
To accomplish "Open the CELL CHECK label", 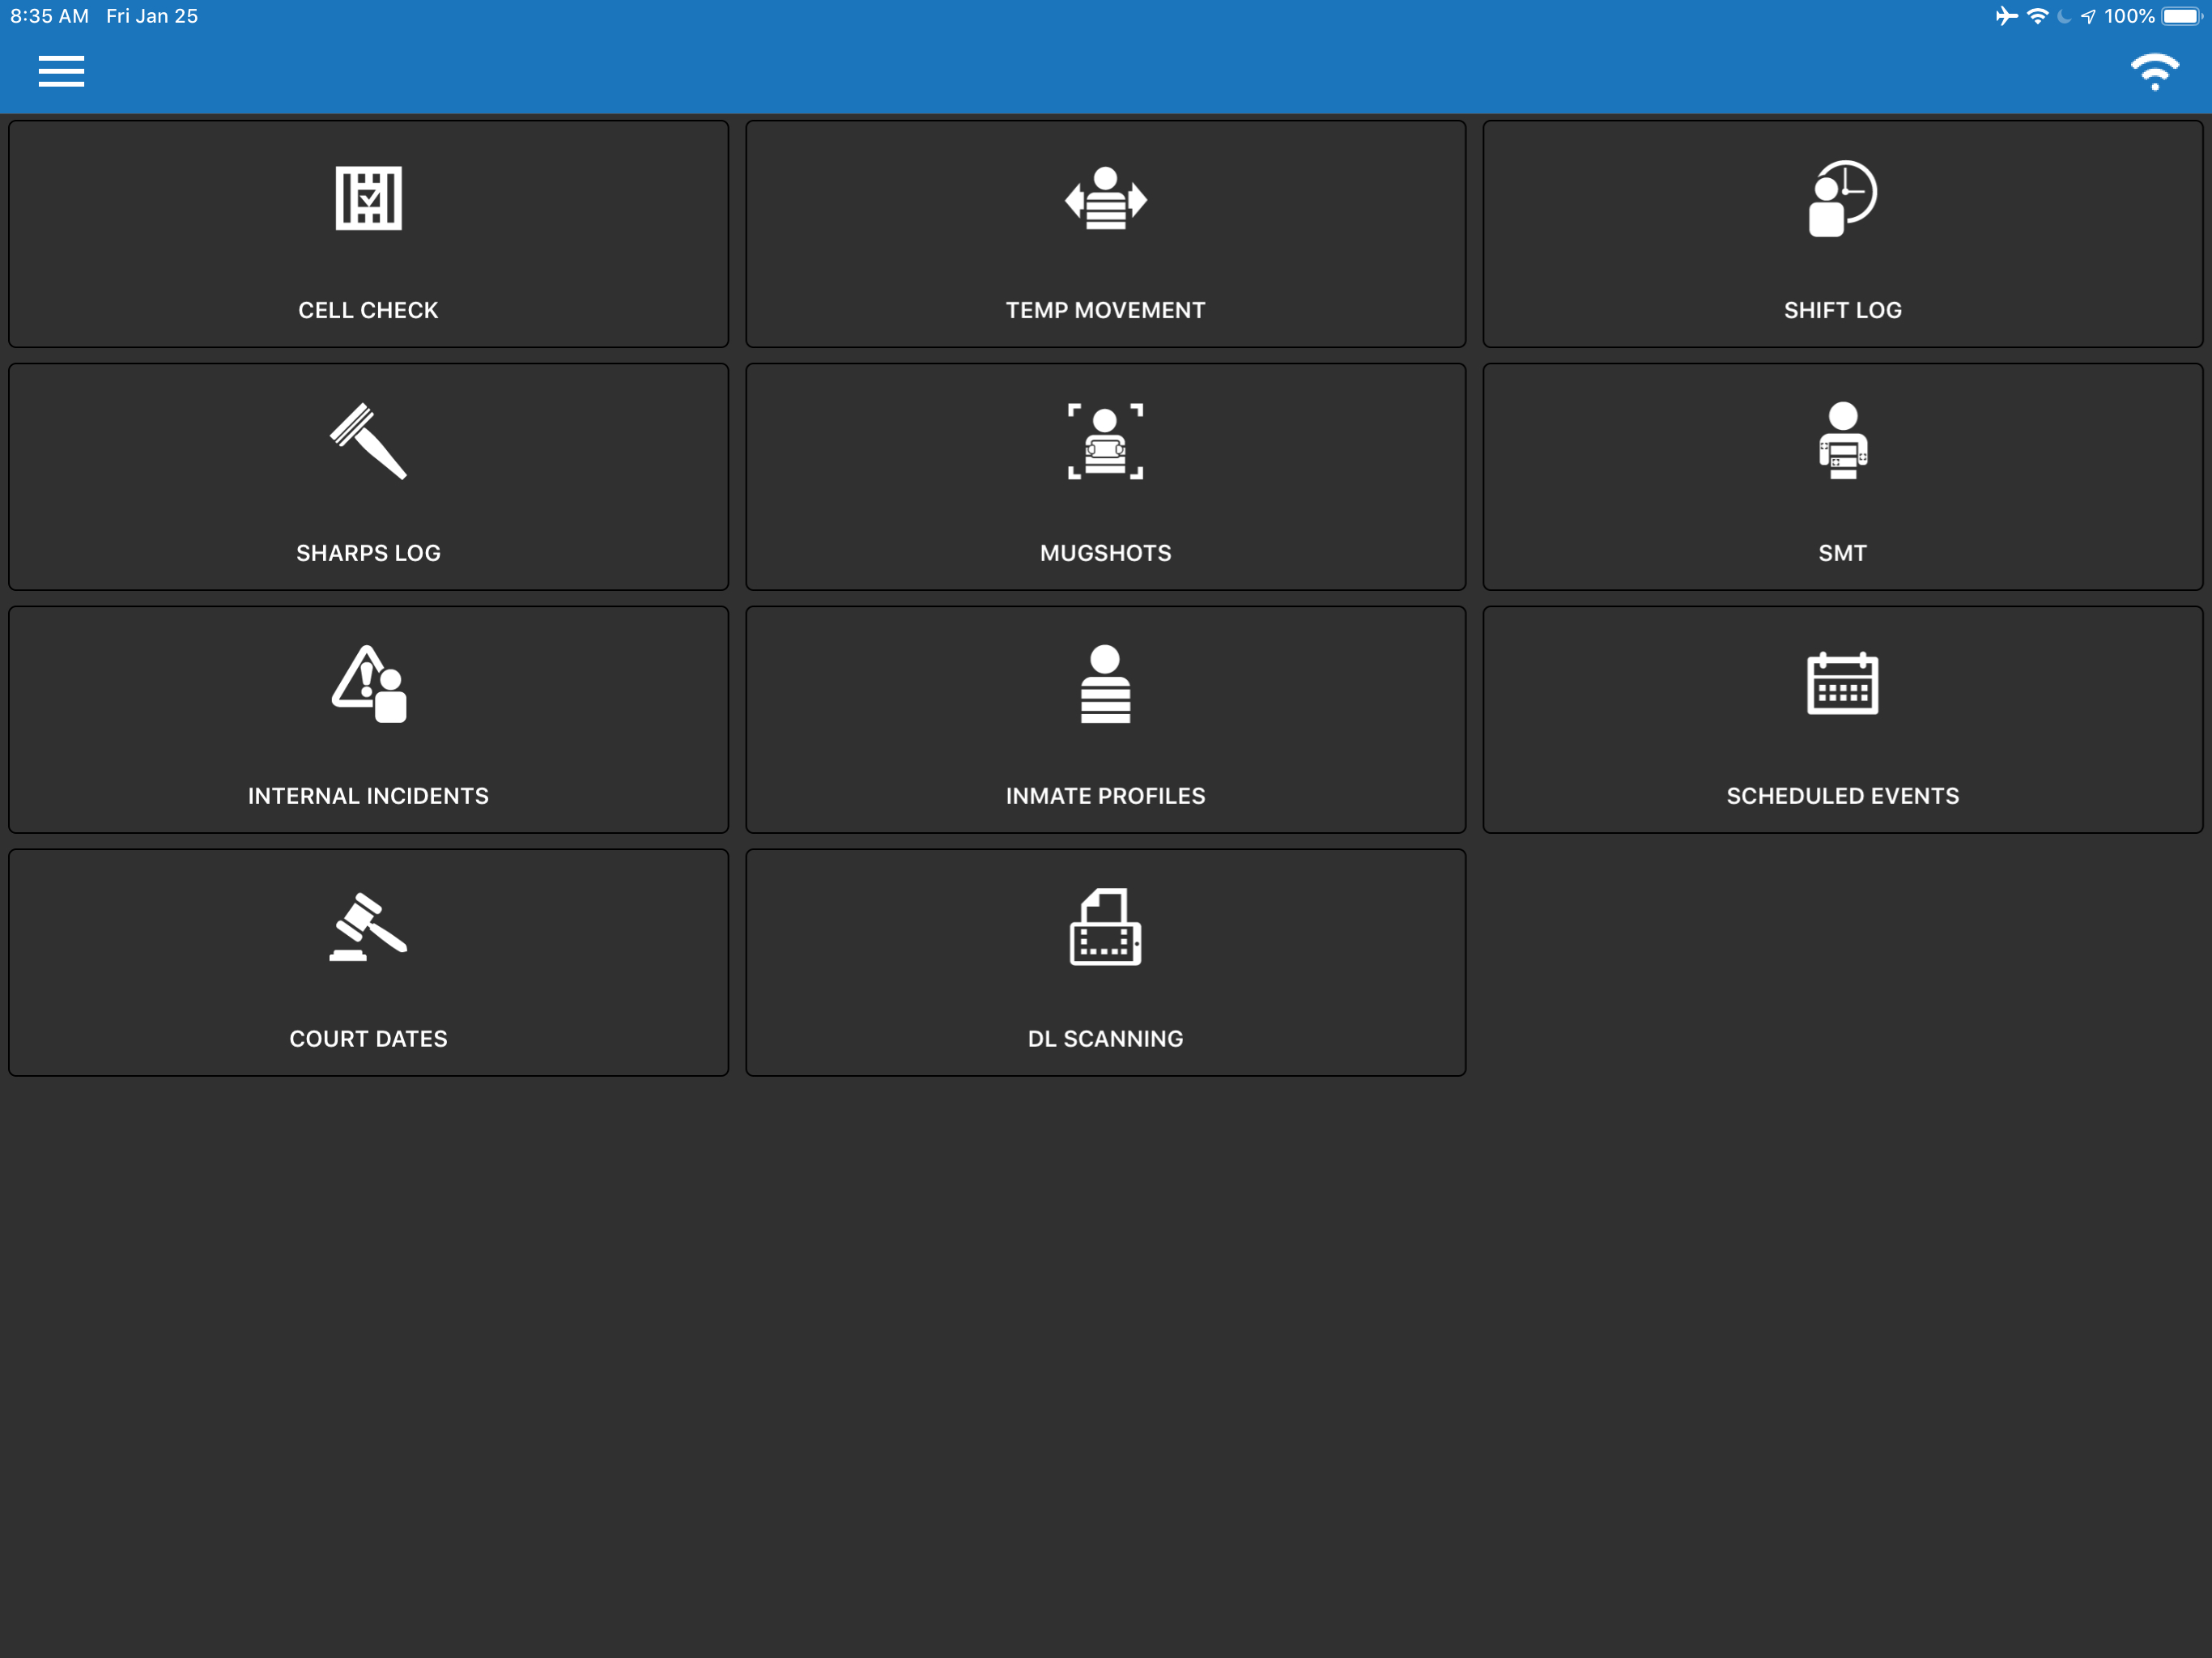I will [x=368, y=310].
